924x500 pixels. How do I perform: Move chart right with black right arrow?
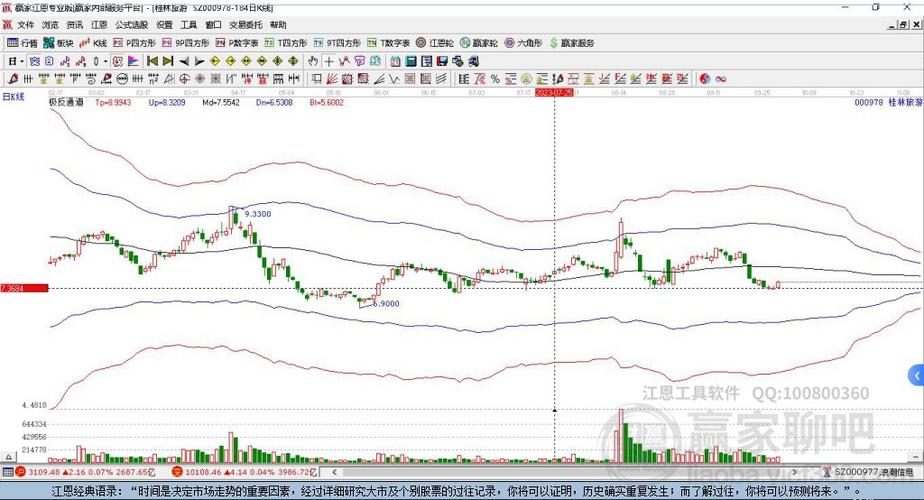click(200, 61)
